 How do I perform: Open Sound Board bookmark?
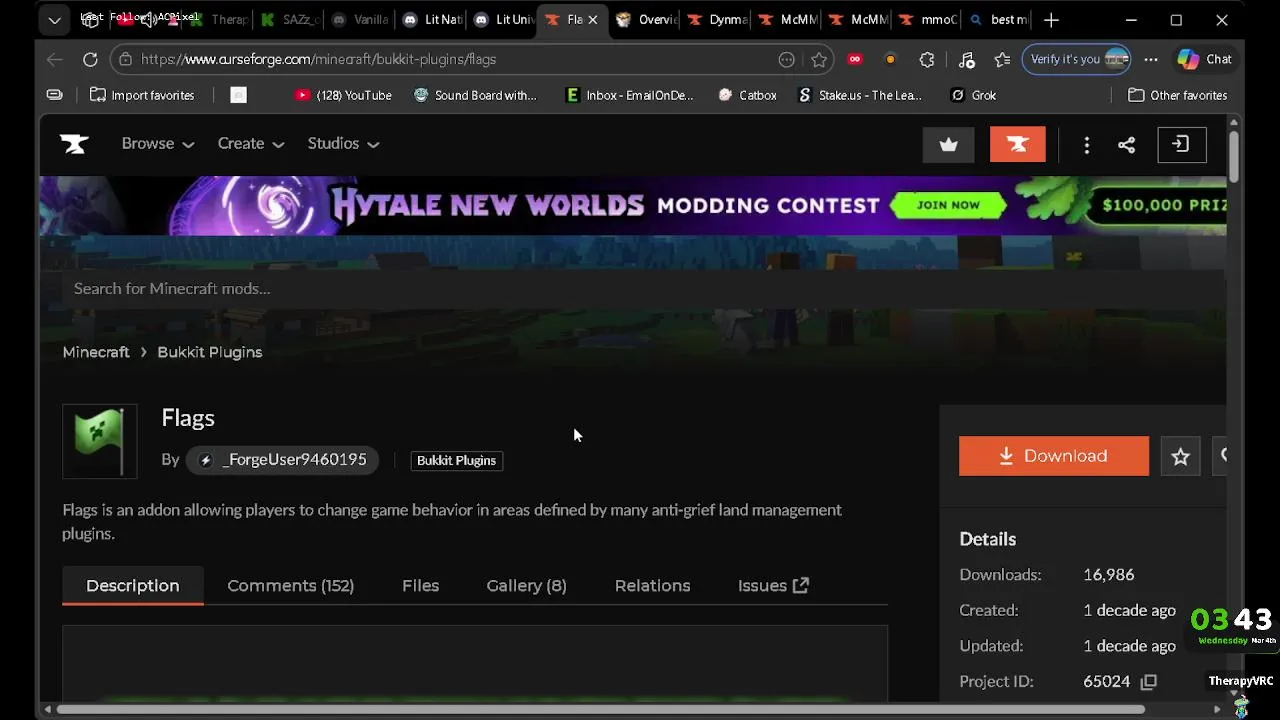[475, 95]
